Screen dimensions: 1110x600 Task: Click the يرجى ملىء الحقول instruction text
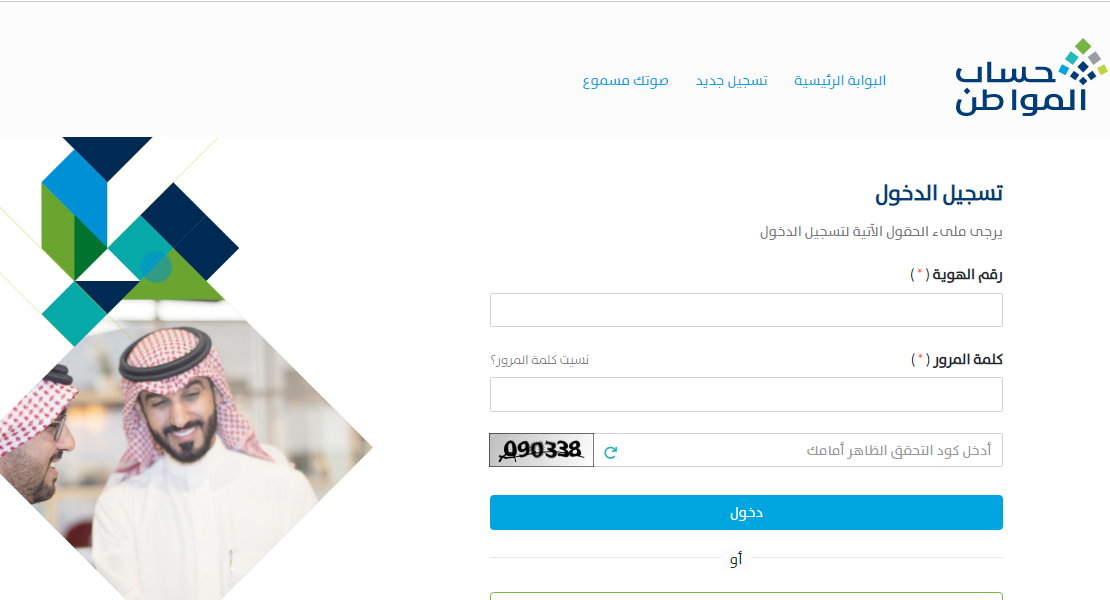[x=881, y=231]
